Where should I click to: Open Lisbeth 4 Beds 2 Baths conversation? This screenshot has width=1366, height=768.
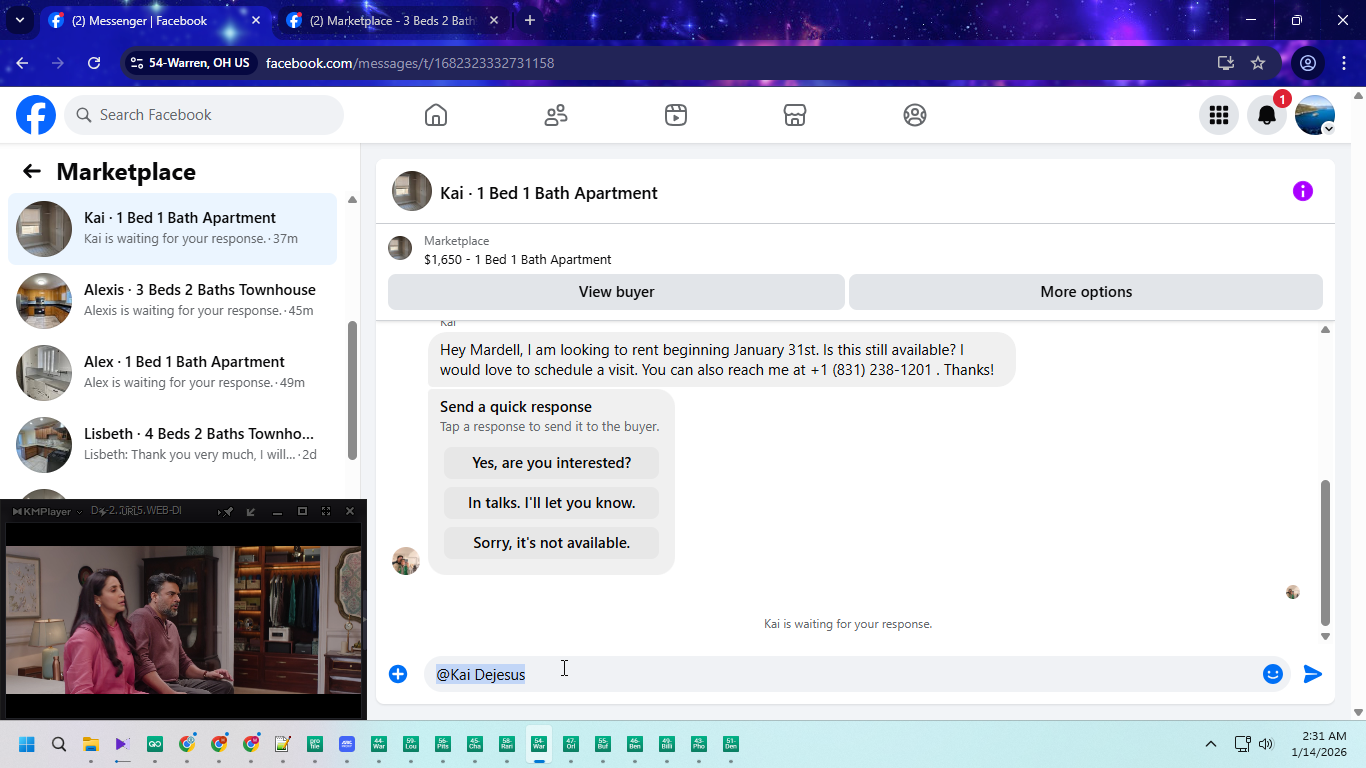172,445
